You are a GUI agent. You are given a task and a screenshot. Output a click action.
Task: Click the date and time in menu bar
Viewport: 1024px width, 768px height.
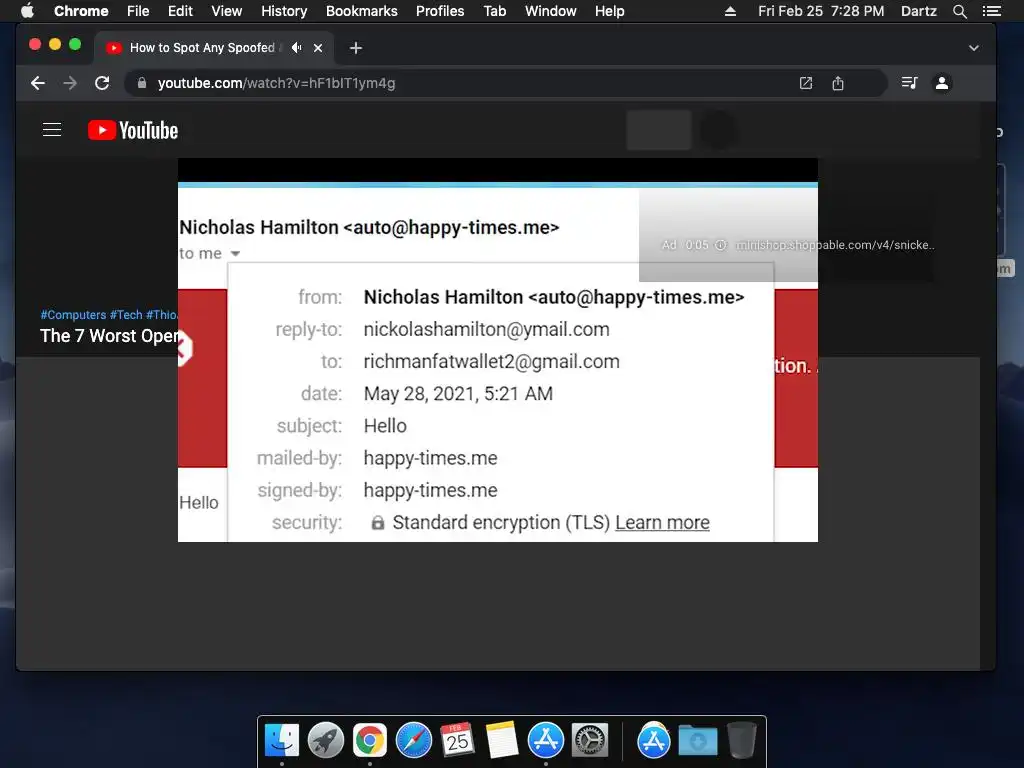pos(821,11)
